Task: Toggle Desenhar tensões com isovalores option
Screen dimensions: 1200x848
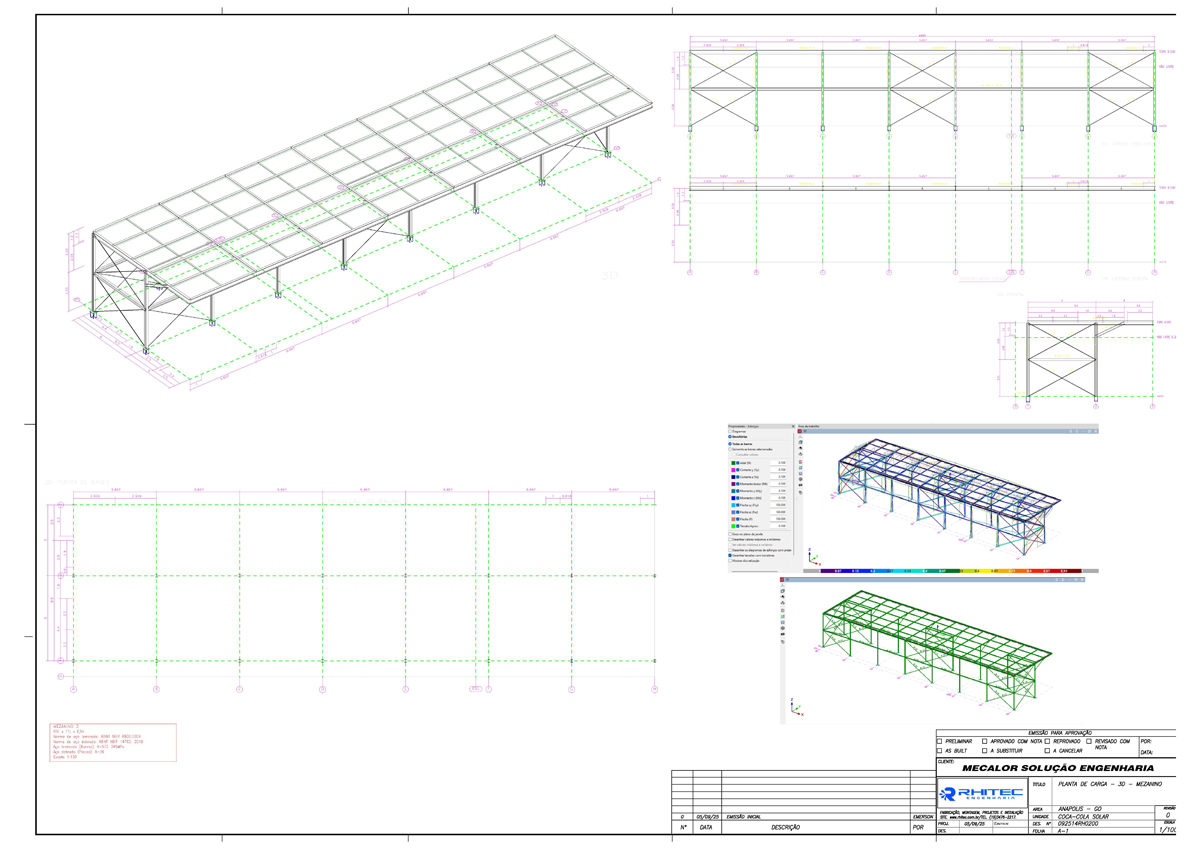Action: tap(730, 555)
